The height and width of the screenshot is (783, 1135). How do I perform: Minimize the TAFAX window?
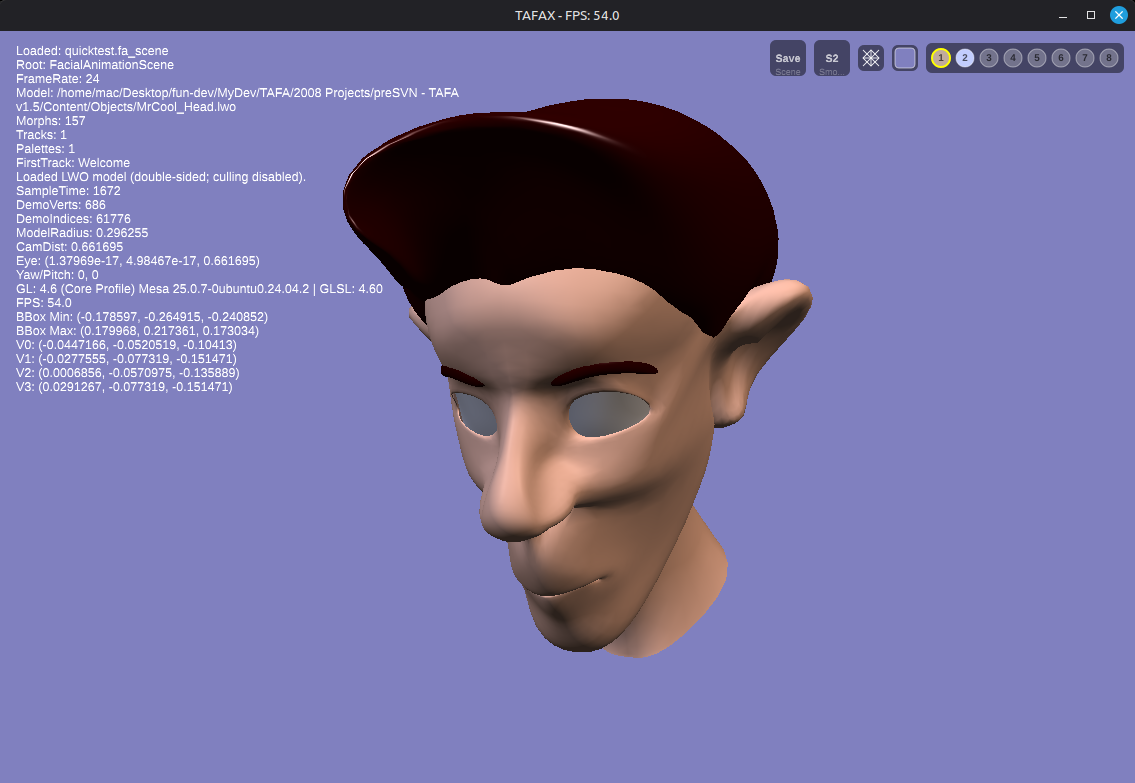coord(1063,15)
